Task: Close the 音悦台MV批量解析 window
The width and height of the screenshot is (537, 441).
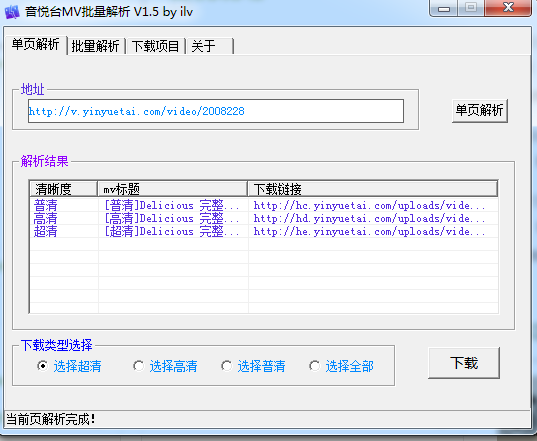Action: (509, 8)
